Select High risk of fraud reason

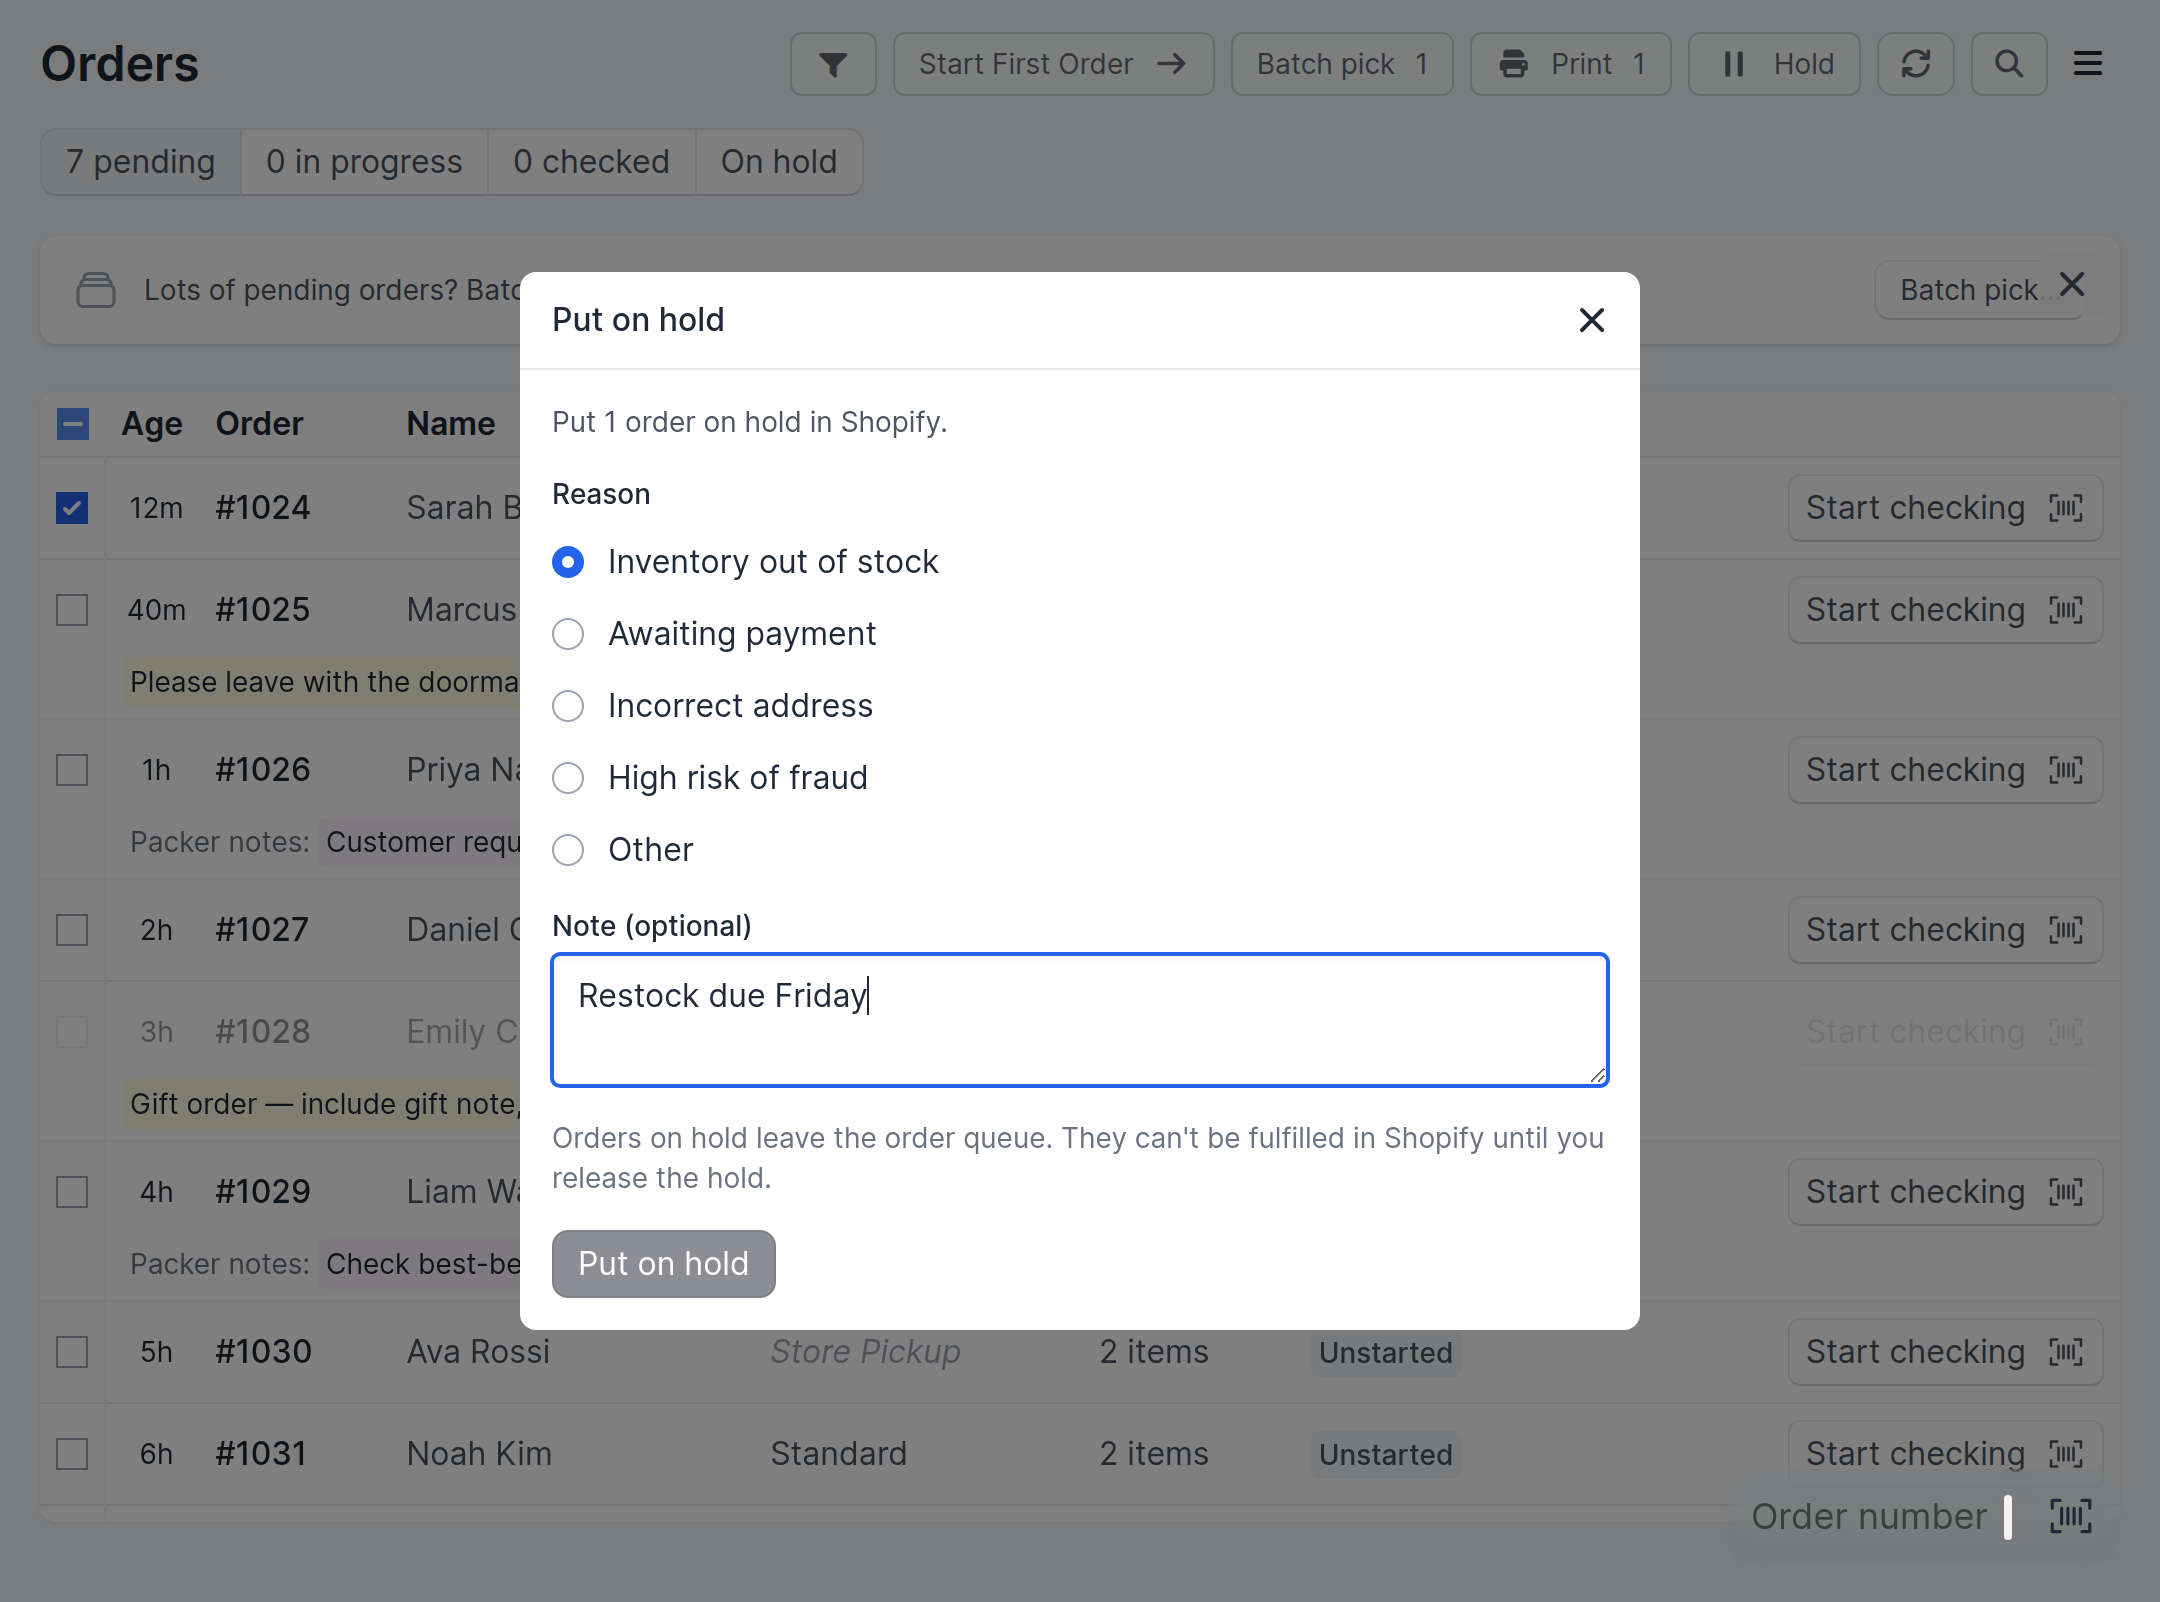pyautogui.click(x=568, y=778)
